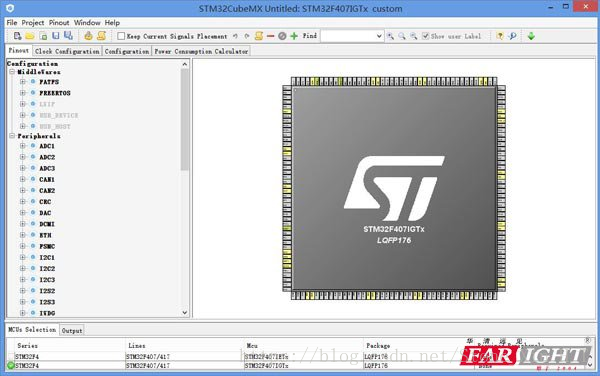The image size is (600, 376).
Task: Select the Pinout tab
Action: (x=18, y=50)
